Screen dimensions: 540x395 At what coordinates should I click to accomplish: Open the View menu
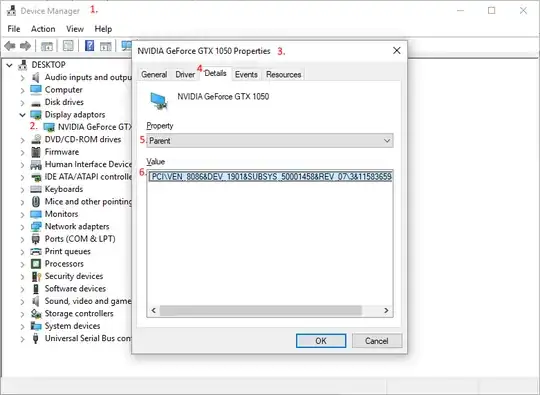75,29
